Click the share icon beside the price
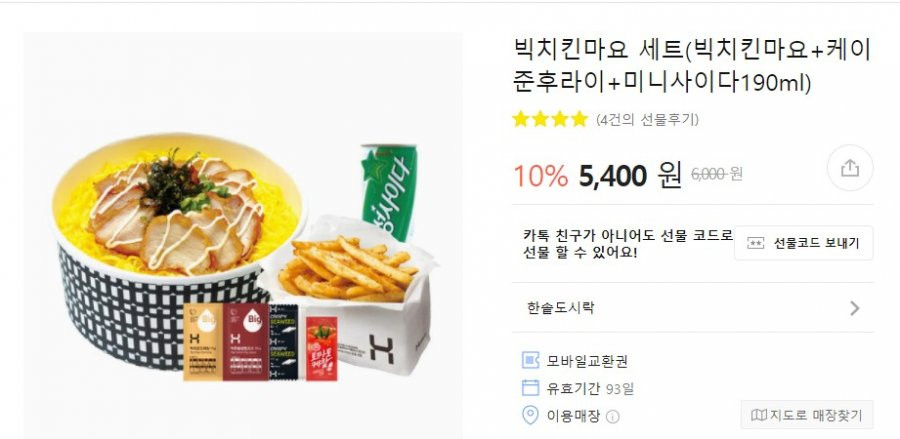This screenshot has width=900, height=439. (x=849, y=168)
